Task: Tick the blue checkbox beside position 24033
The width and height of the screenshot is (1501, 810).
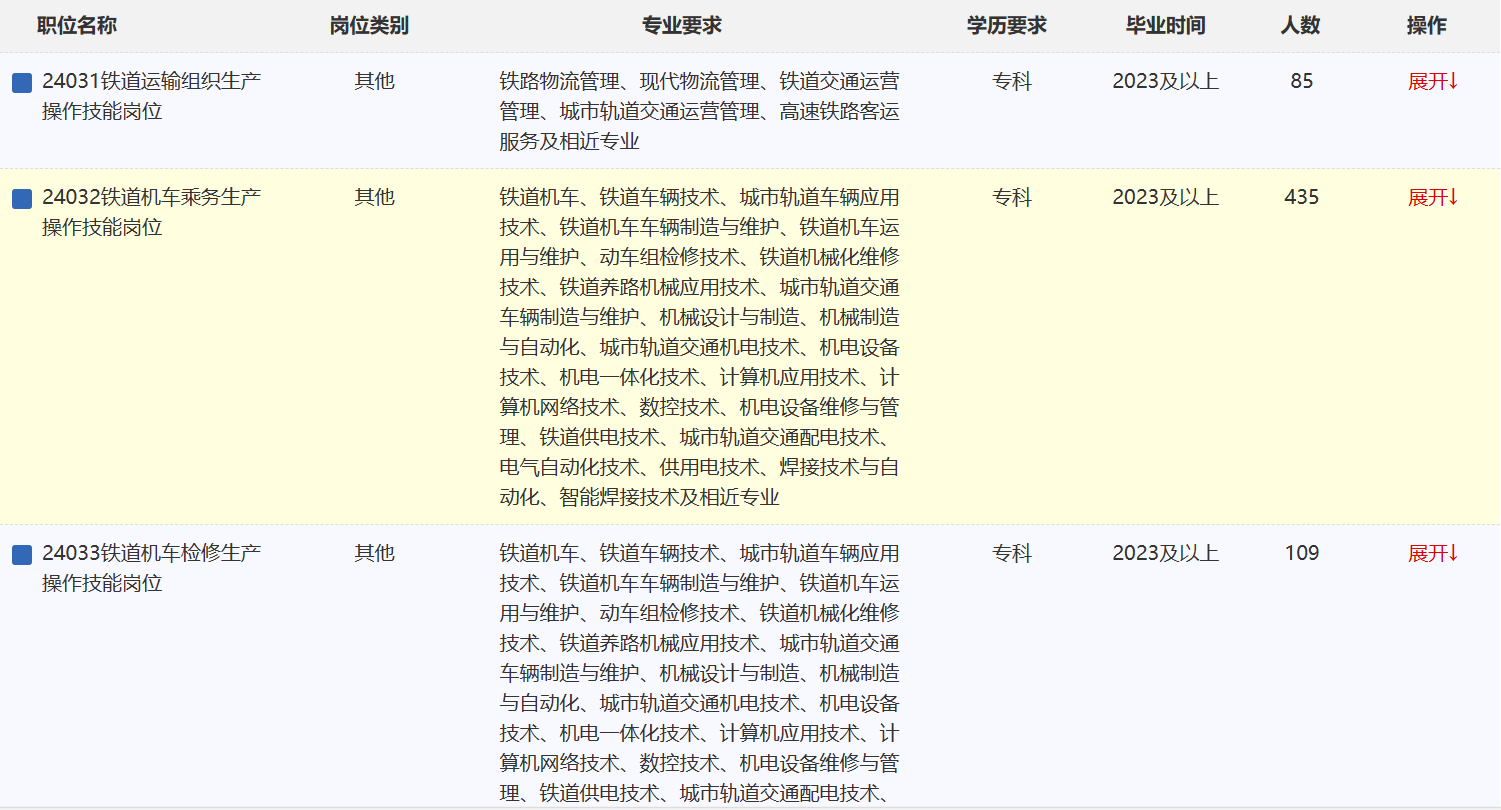Action: click(x=22, y=555)
